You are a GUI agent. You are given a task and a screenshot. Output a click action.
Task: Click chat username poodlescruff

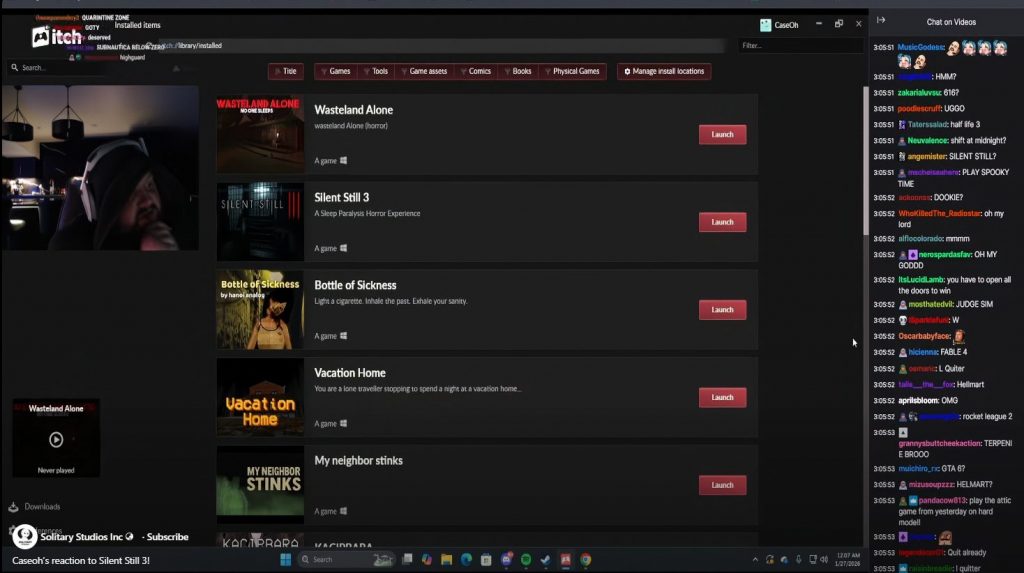(x=920, y=108)
